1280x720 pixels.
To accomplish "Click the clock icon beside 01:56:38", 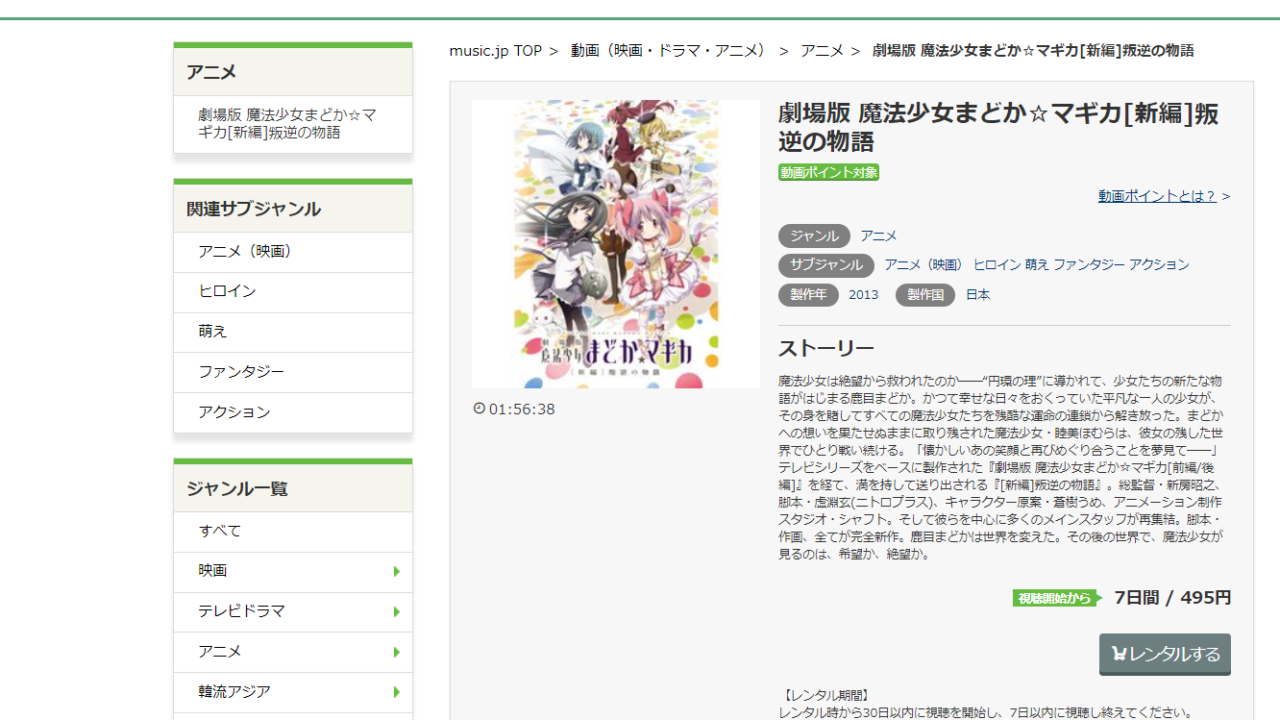I will (x=479, y=408).
